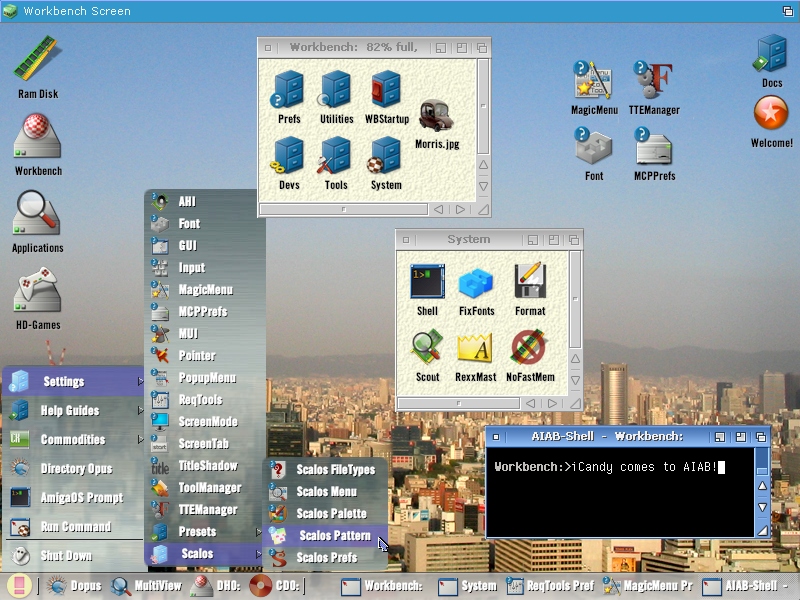The image size is (800, 600).
Task: Open GUI settings menu entry
Action: [204, 245]
